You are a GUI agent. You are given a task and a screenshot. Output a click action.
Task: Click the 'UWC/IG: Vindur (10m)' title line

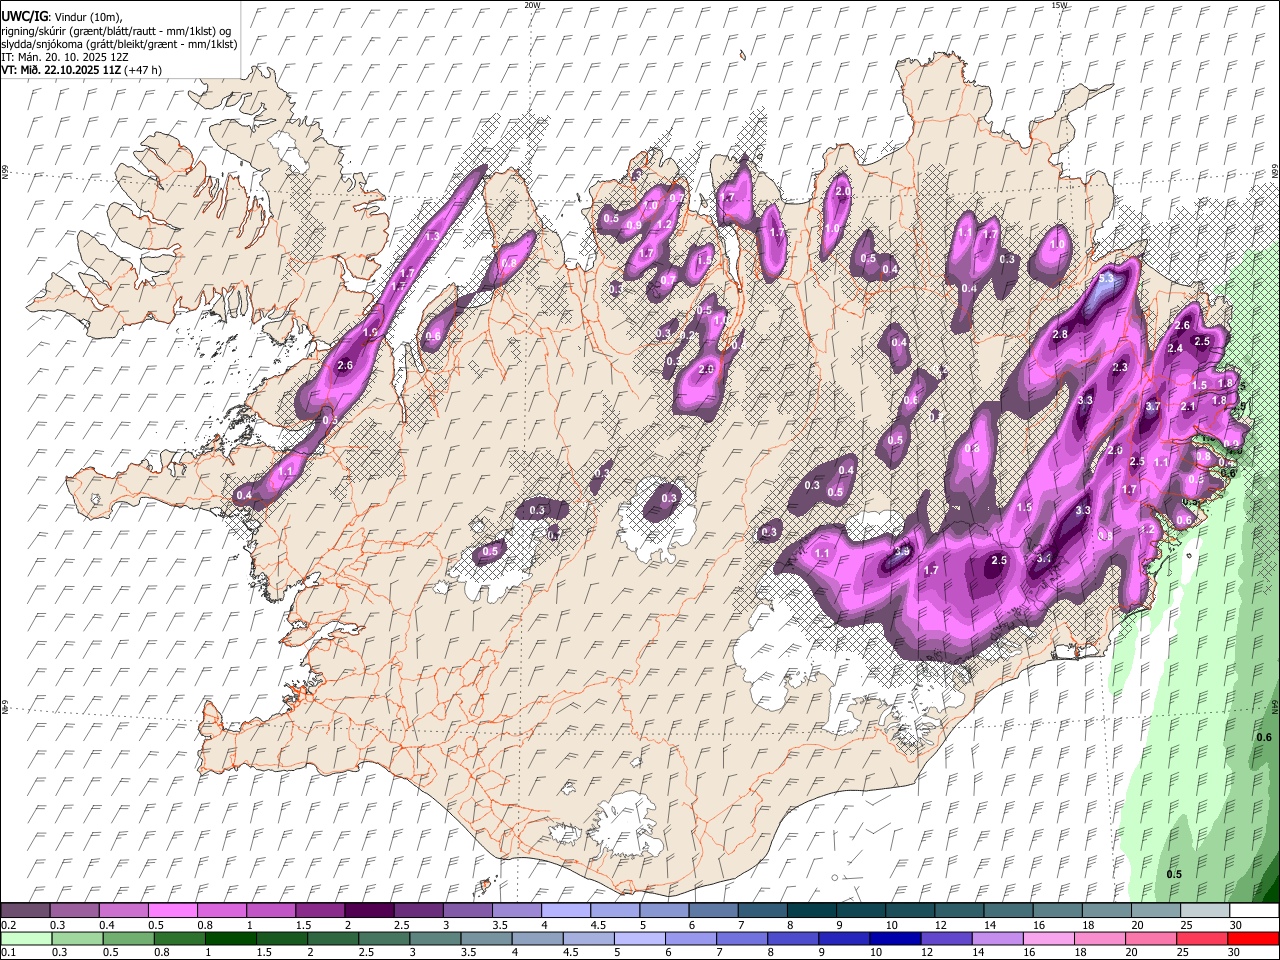61,17
